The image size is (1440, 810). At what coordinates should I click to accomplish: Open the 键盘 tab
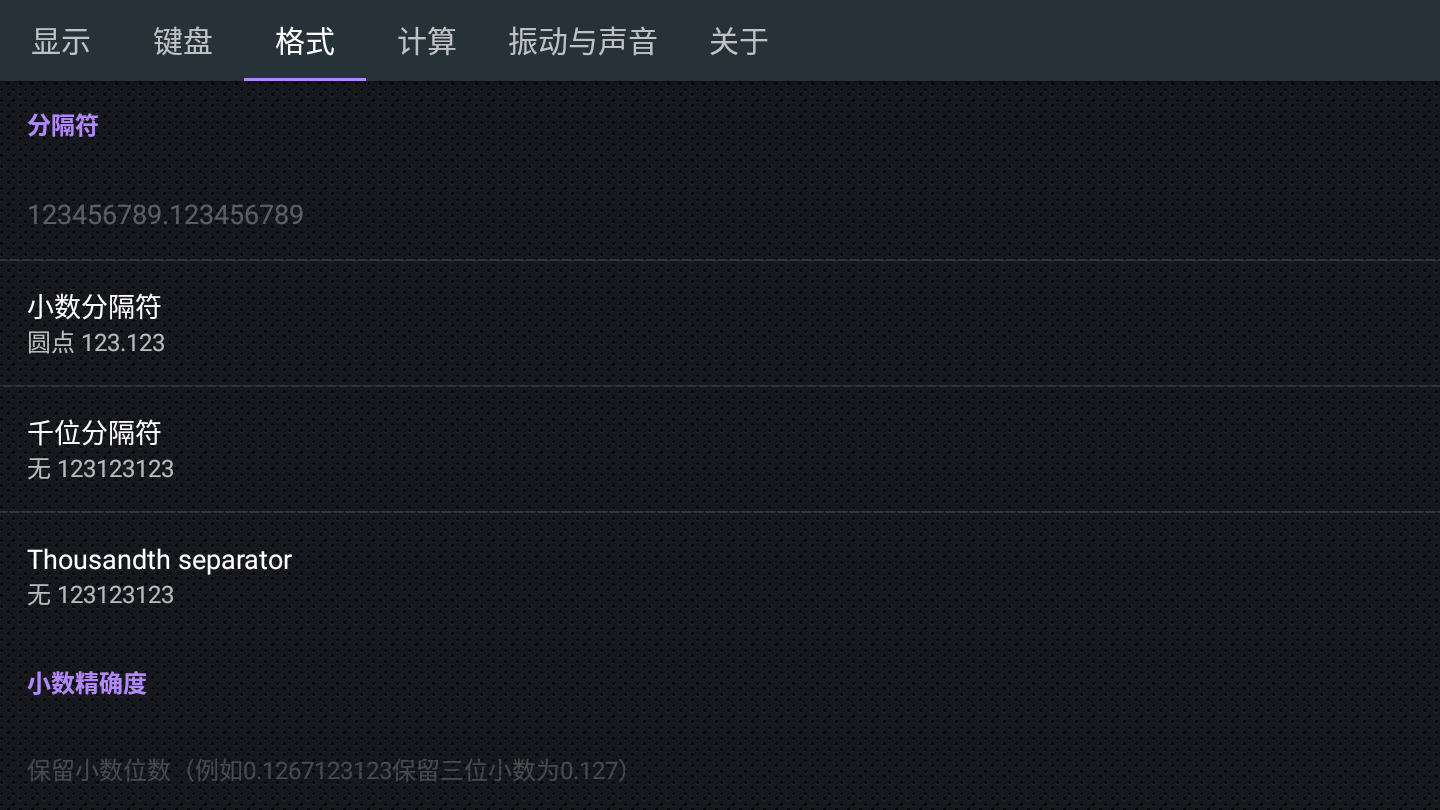pos(183,41)
